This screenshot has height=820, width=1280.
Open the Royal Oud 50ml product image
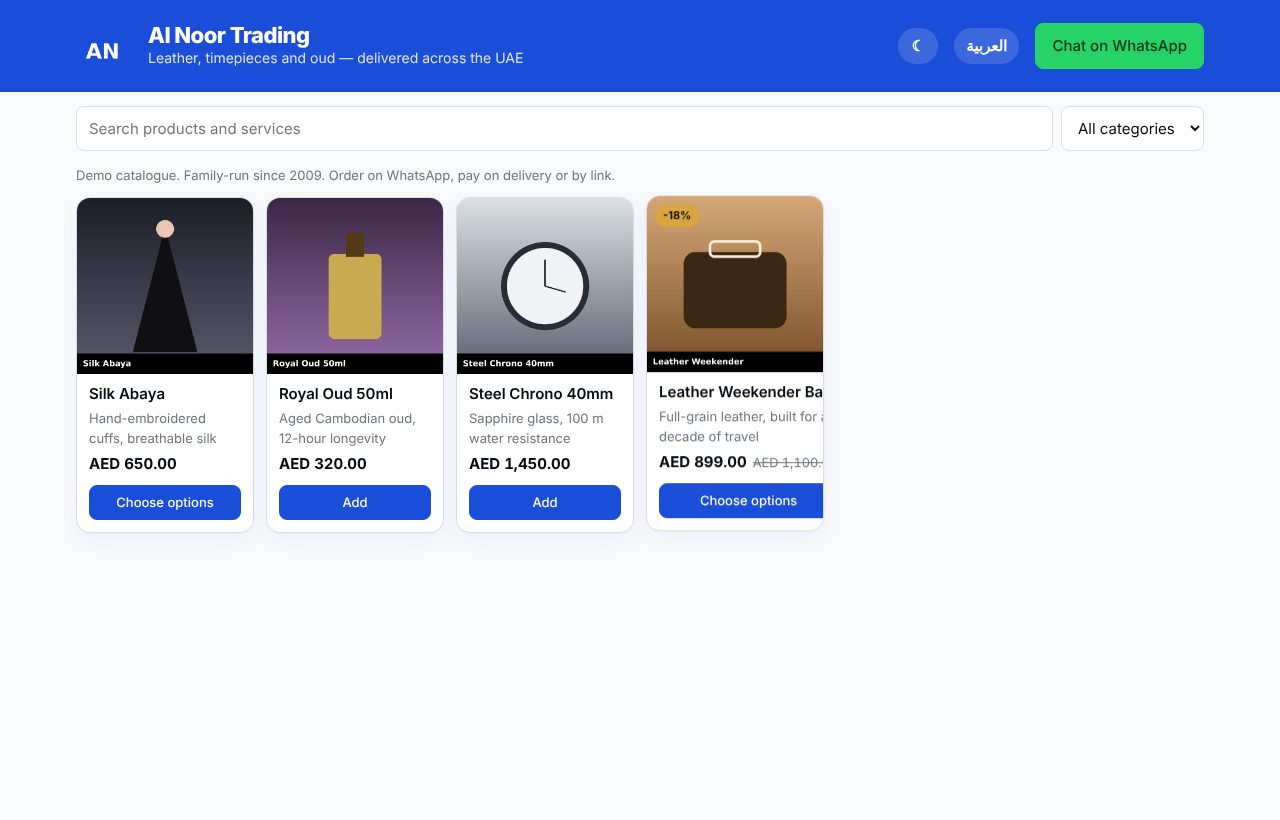tap(355, 286)
